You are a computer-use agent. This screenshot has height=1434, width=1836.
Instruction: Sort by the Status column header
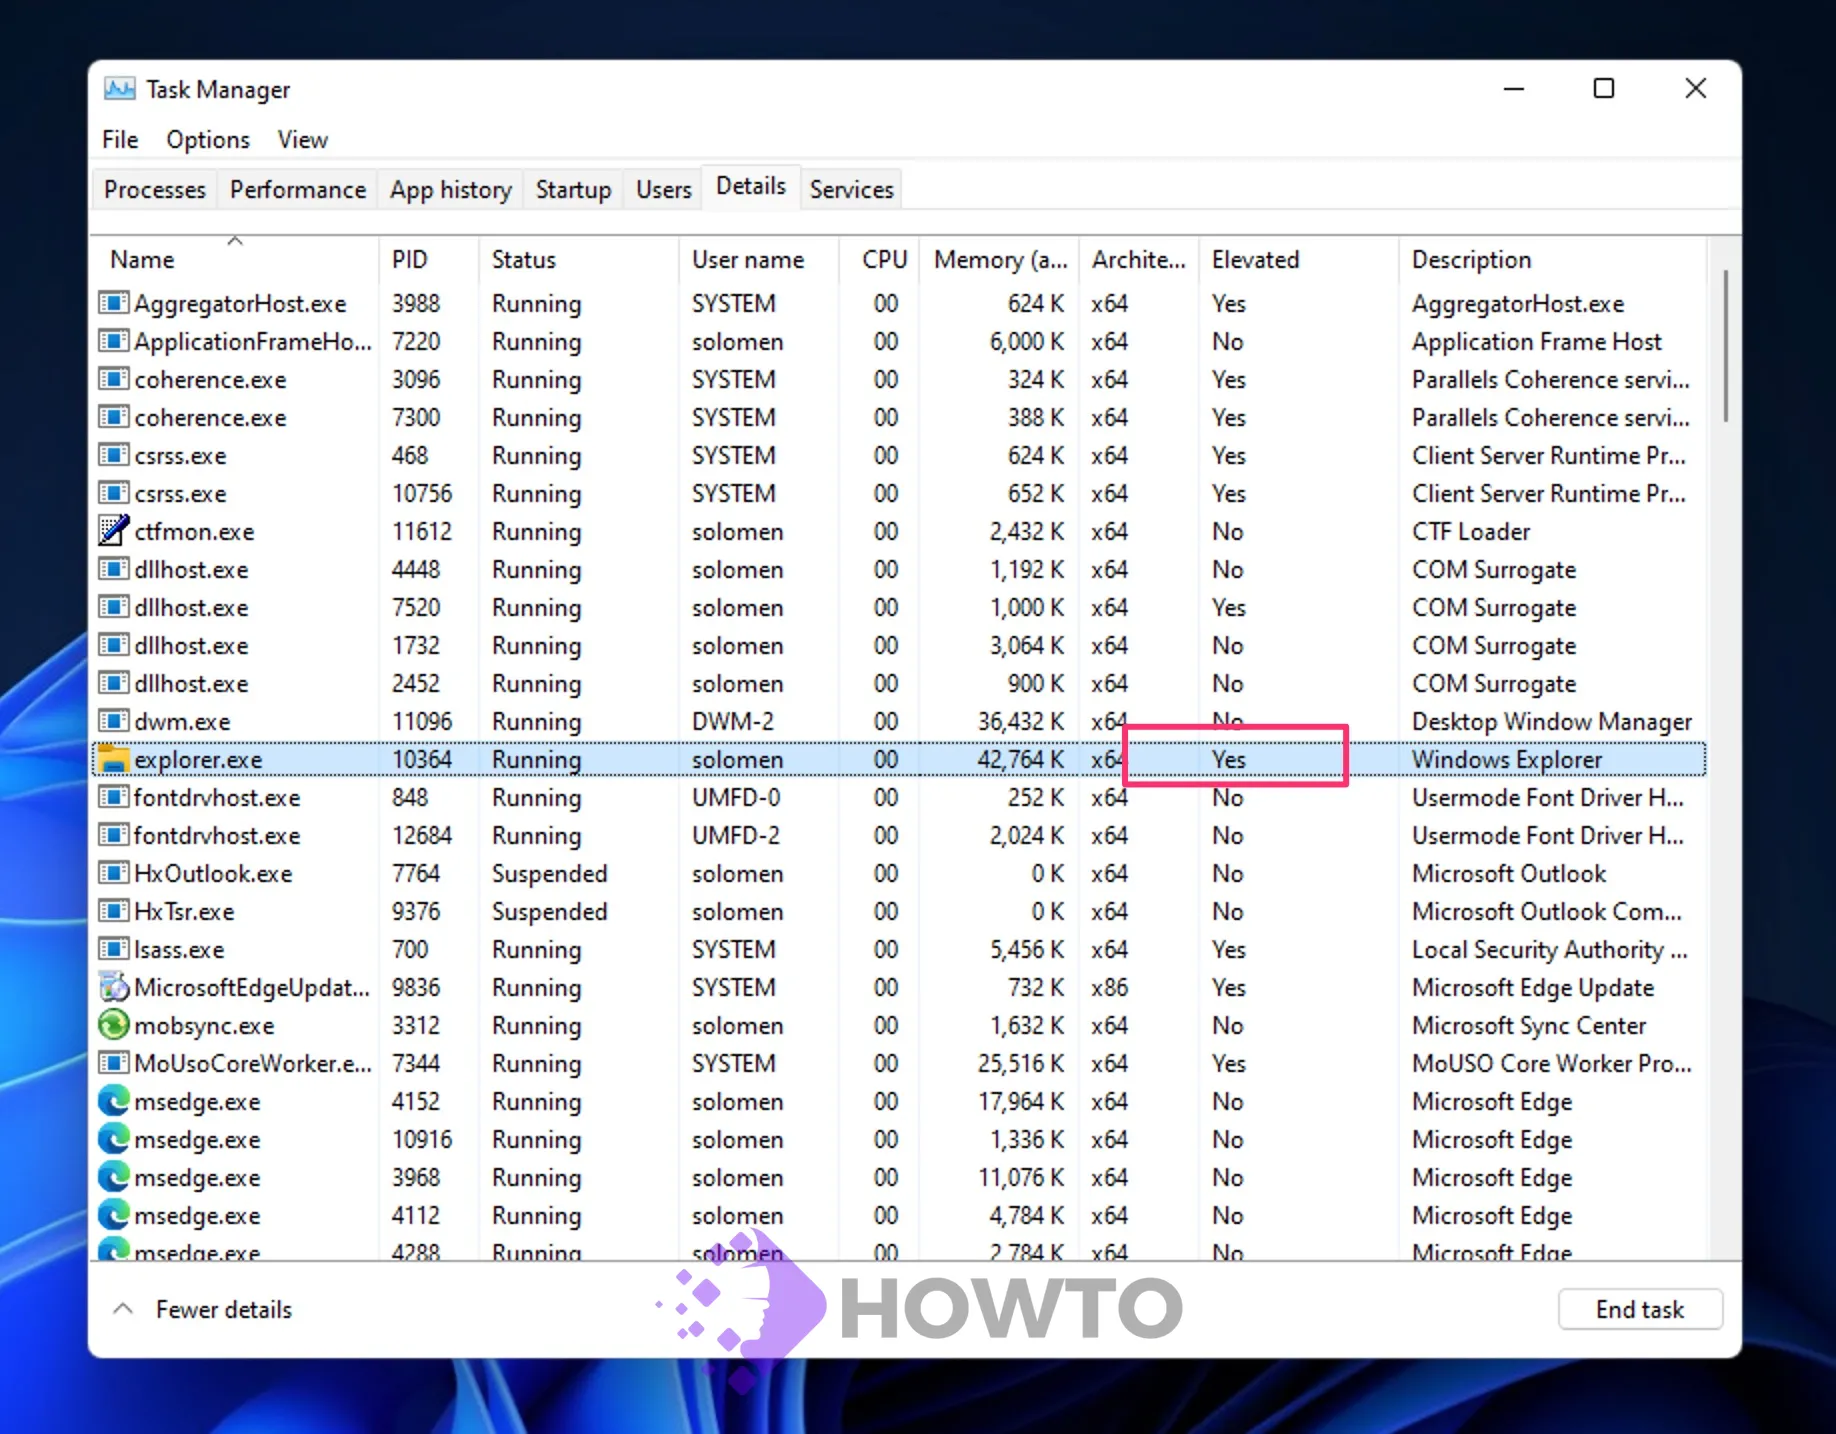pyautogui.click(x=580, y=259)
